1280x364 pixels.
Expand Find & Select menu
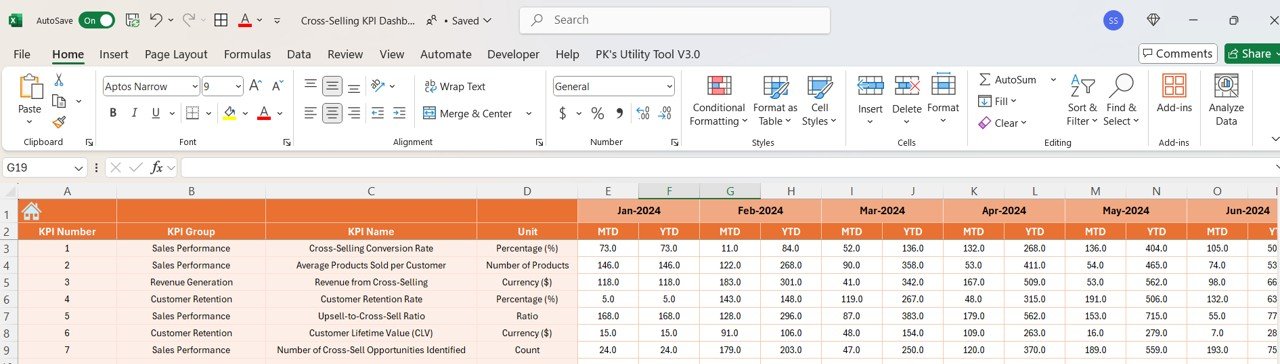(x=1120, y=100)
